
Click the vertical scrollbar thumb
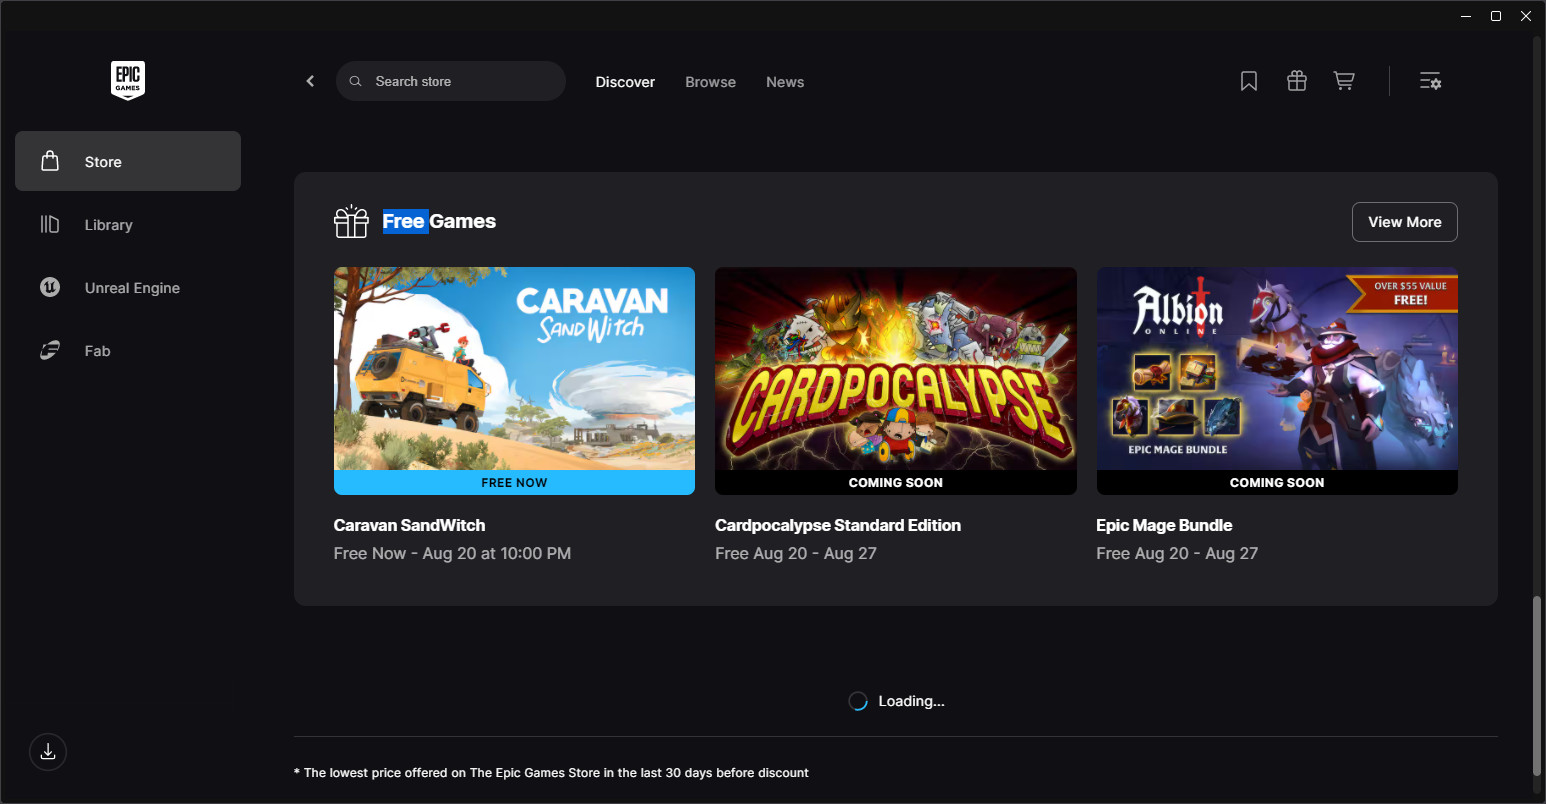tap(1537, 686)
